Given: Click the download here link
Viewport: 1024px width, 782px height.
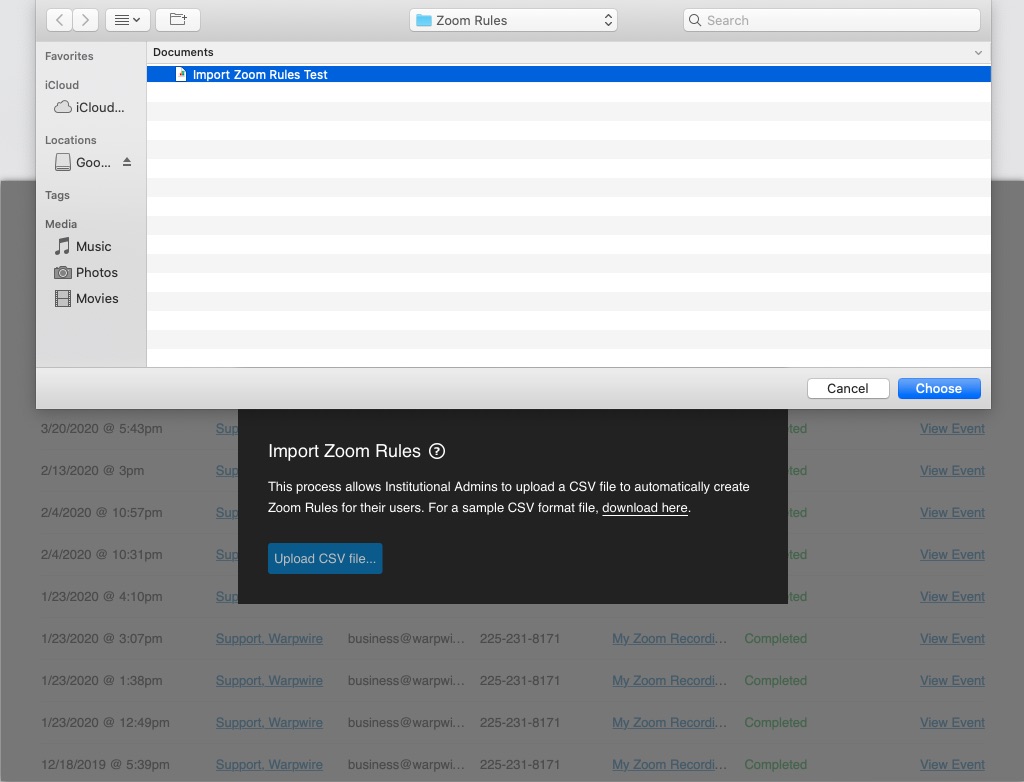Looking at the screenshot, I should pos(645,508).
